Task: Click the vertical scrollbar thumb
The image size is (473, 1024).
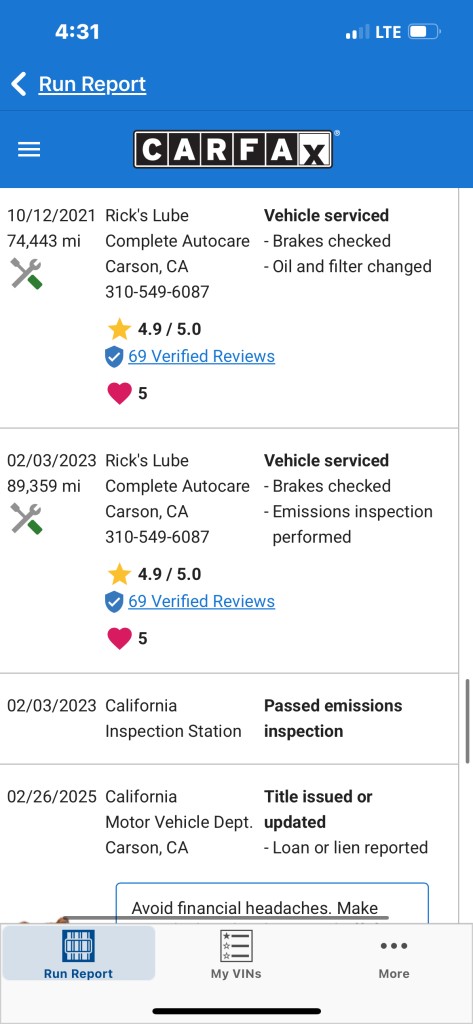Action: pyautogui.click(x=467, y=721)
